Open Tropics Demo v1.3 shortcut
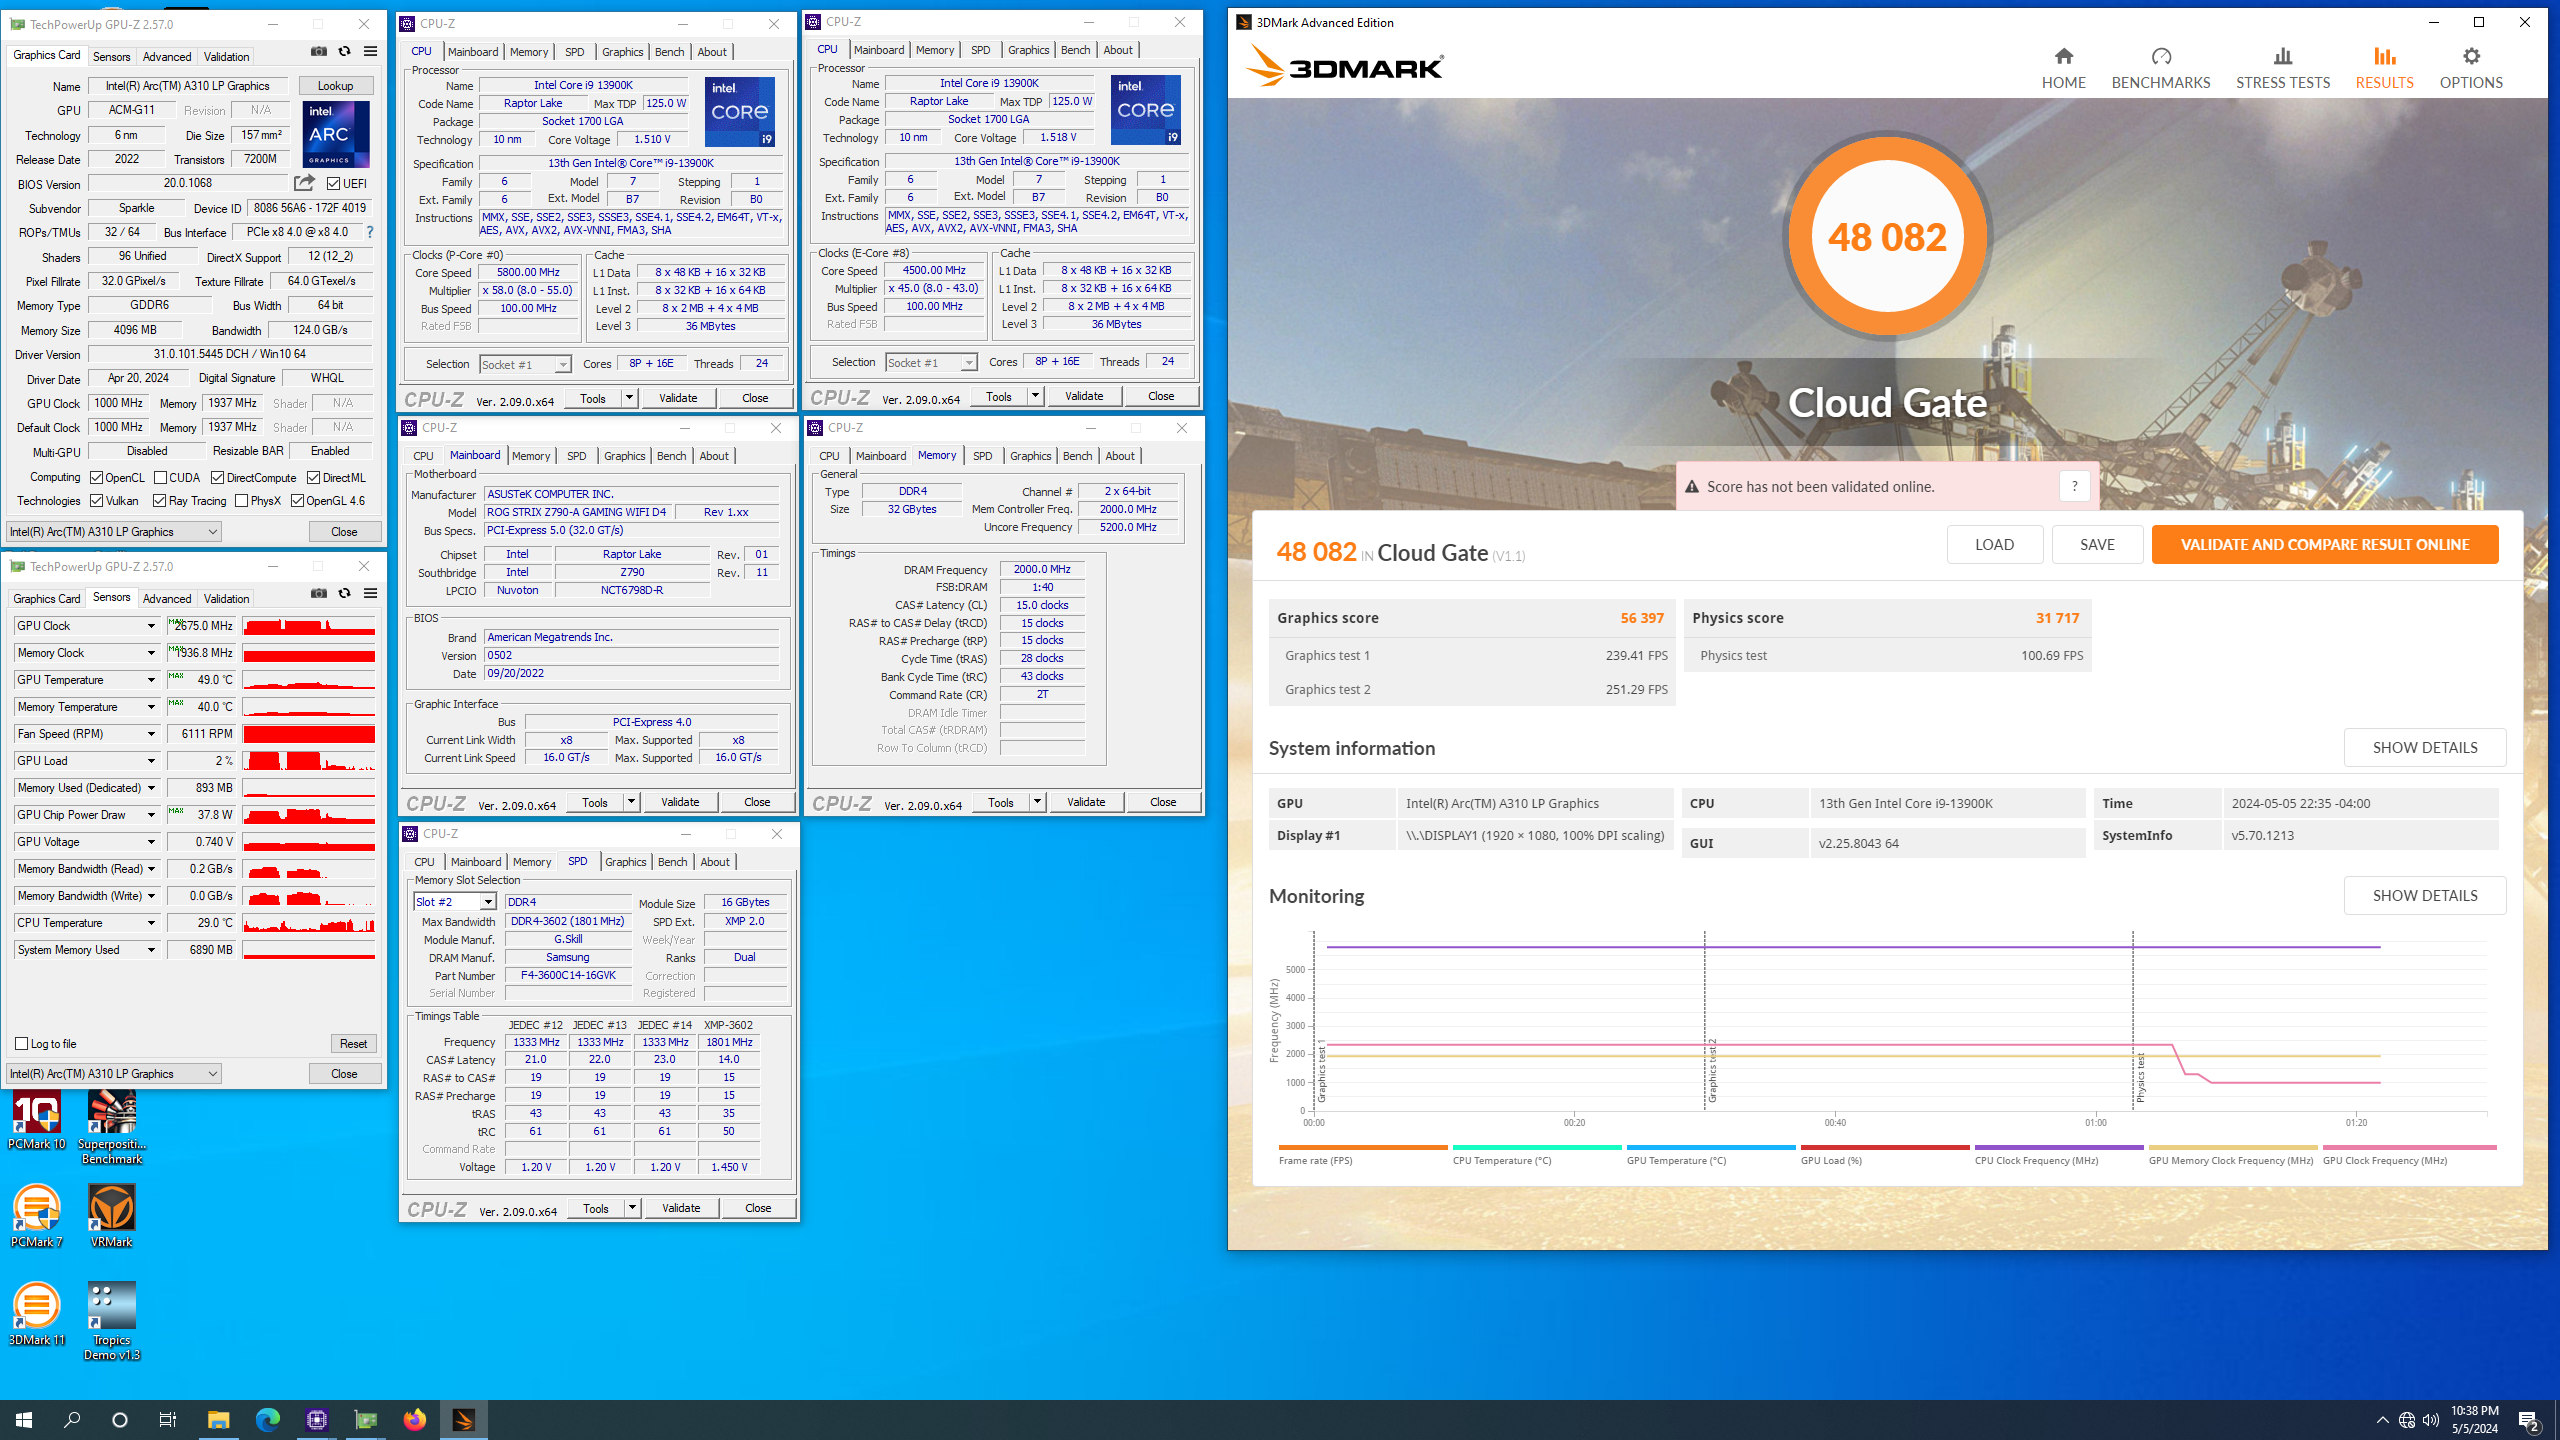This screenshot has height=1440, width=2560. (x=112, y=1321)
